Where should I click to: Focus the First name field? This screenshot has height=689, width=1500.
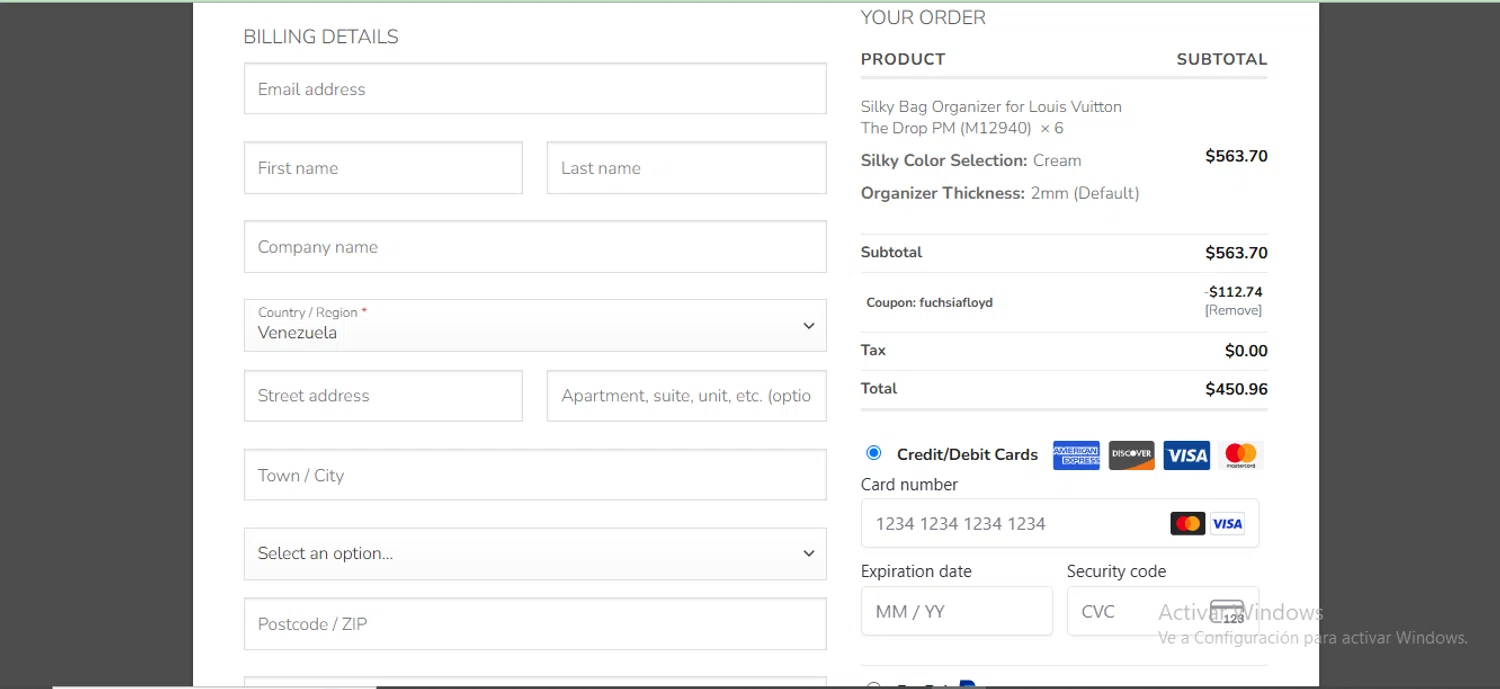coord(383,168)
